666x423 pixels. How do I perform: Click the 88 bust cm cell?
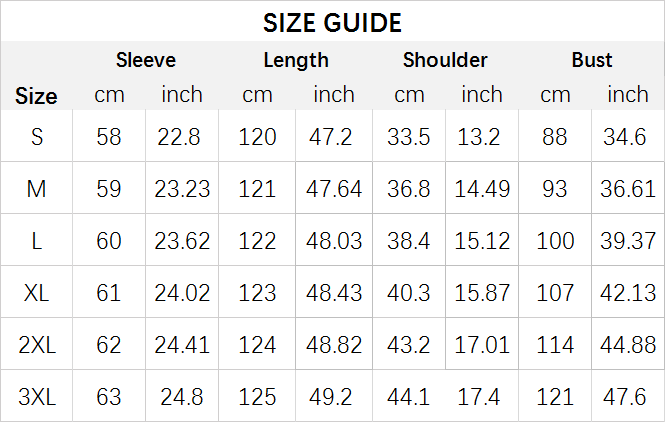tap(555, 137)
